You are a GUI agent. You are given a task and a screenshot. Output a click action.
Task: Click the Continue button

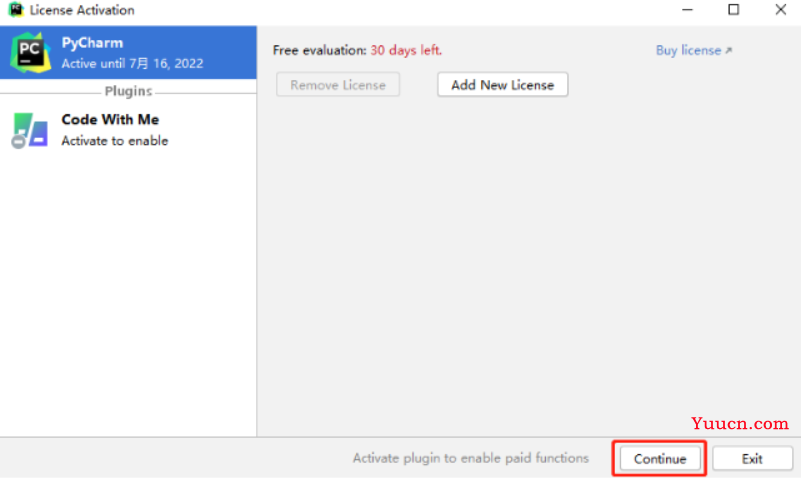click(x=660, y=459)
